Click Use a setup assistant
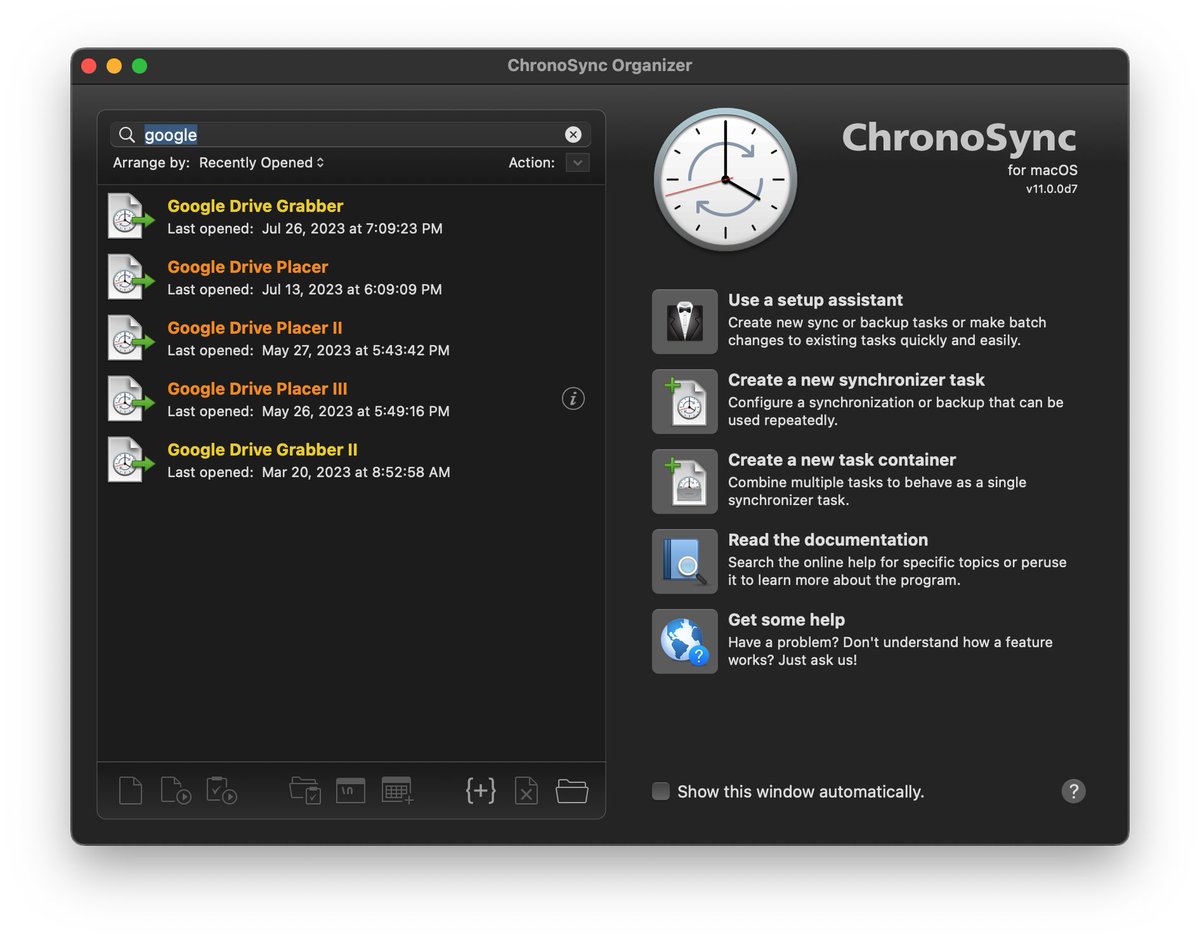Viewport: 1200px width, 939px height. coord(815,300)
